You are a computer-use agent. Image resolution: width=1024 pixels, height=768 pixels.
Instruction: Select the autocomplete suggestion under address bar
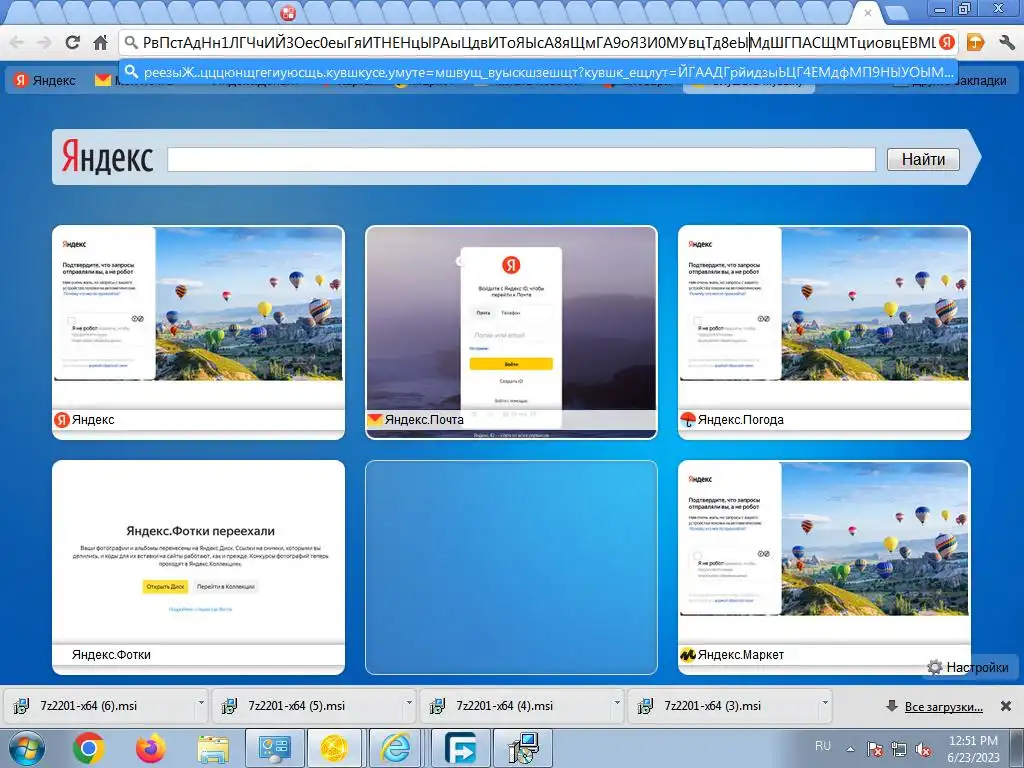pyautogui.click(x=539, y=72)
